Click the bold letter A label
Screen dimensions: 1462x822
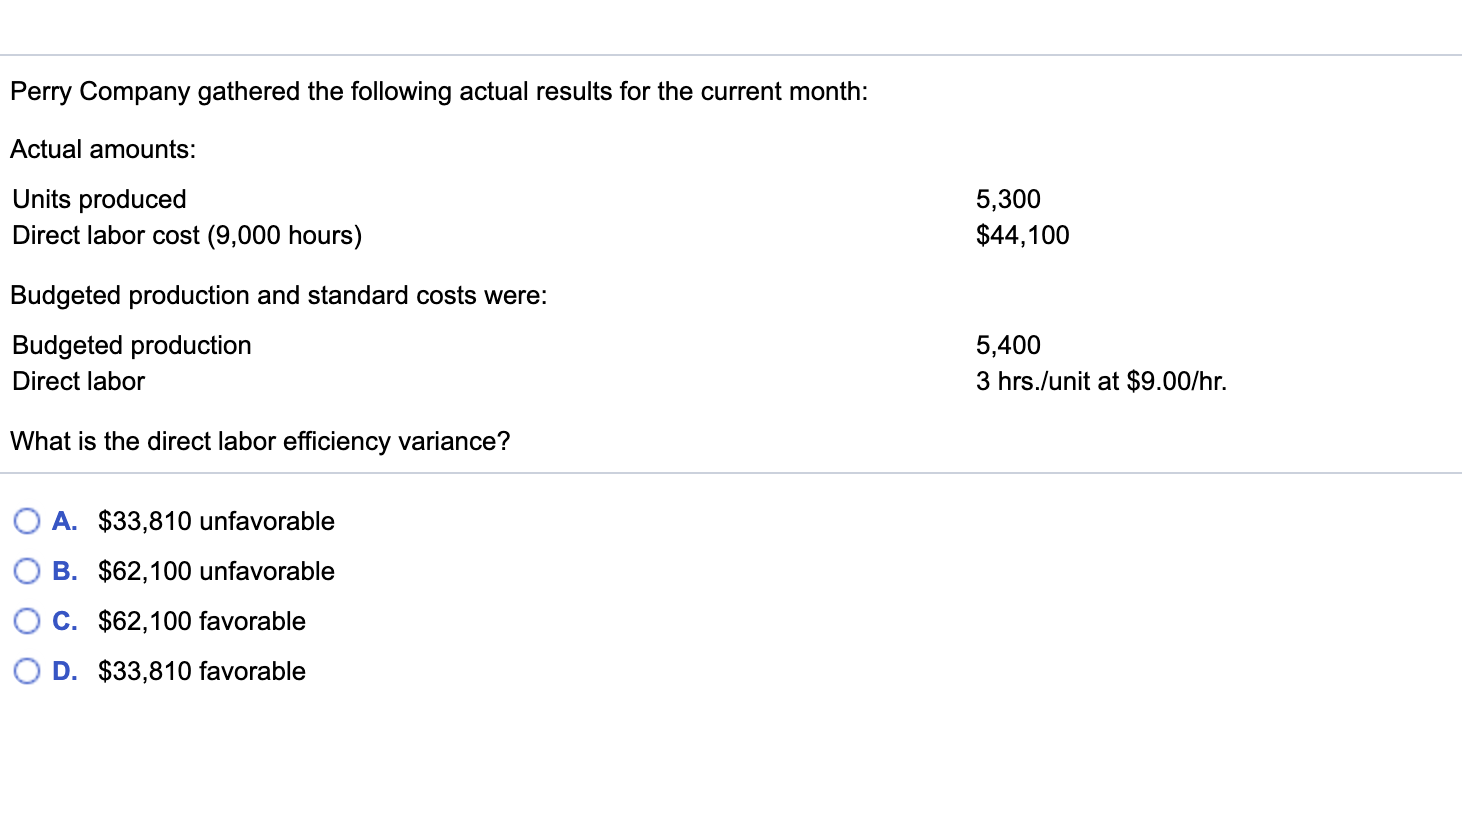(64, 521)
